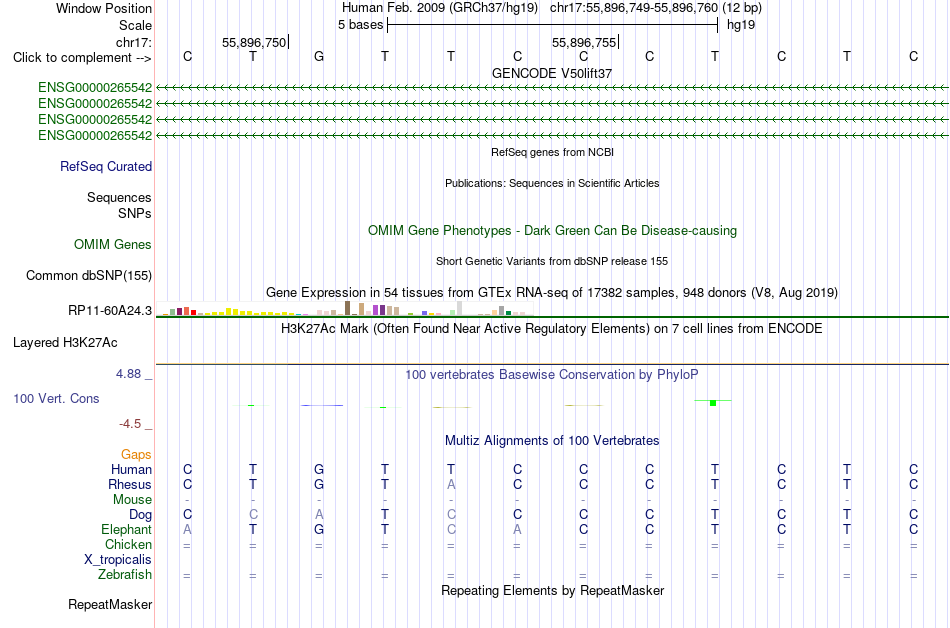The height and width of the screenshot is (628, 950).
Task: Click 'RefSeq genes from NCBI' track title
Action: point(552,152)
